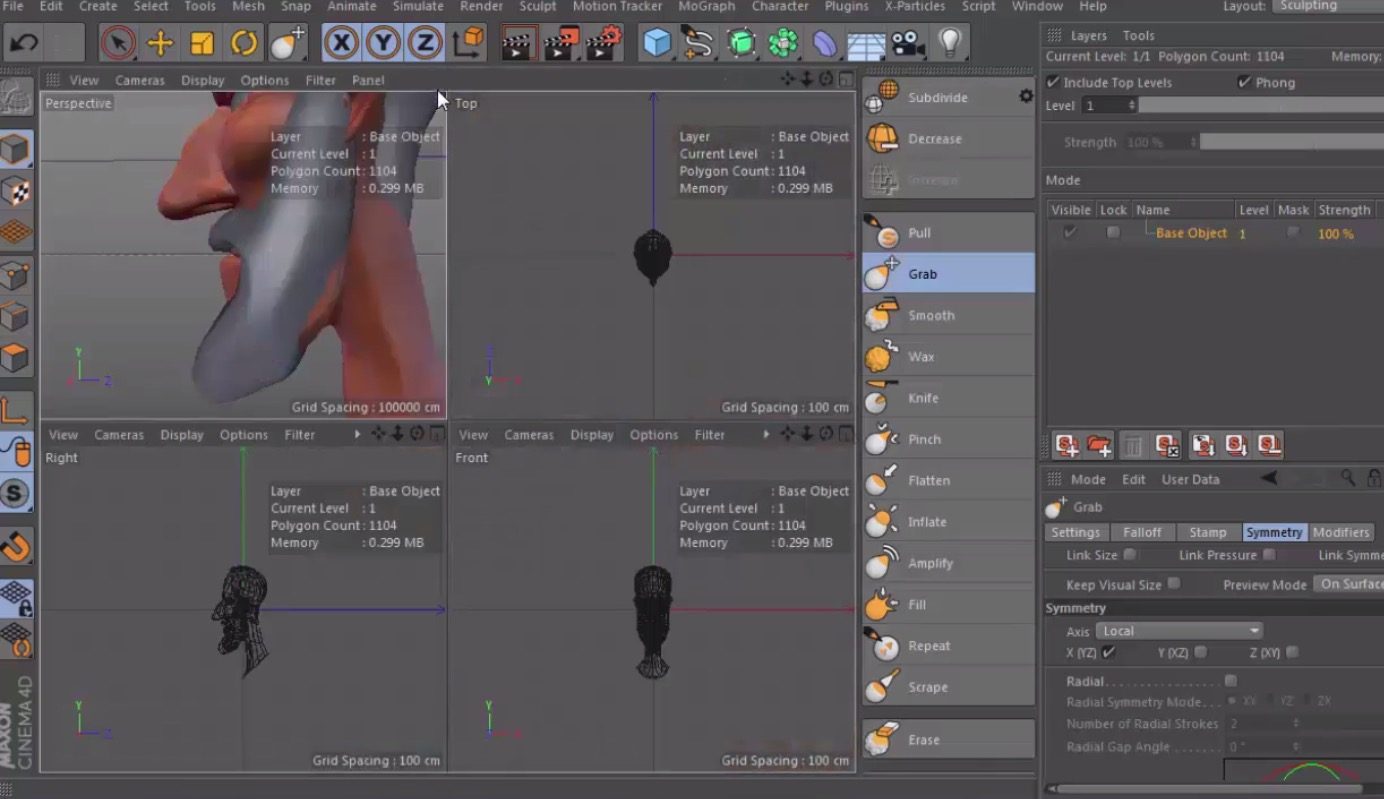Open the MoGraph menu
This screenshot has height=799, width=1384.
tap(706, 6)
